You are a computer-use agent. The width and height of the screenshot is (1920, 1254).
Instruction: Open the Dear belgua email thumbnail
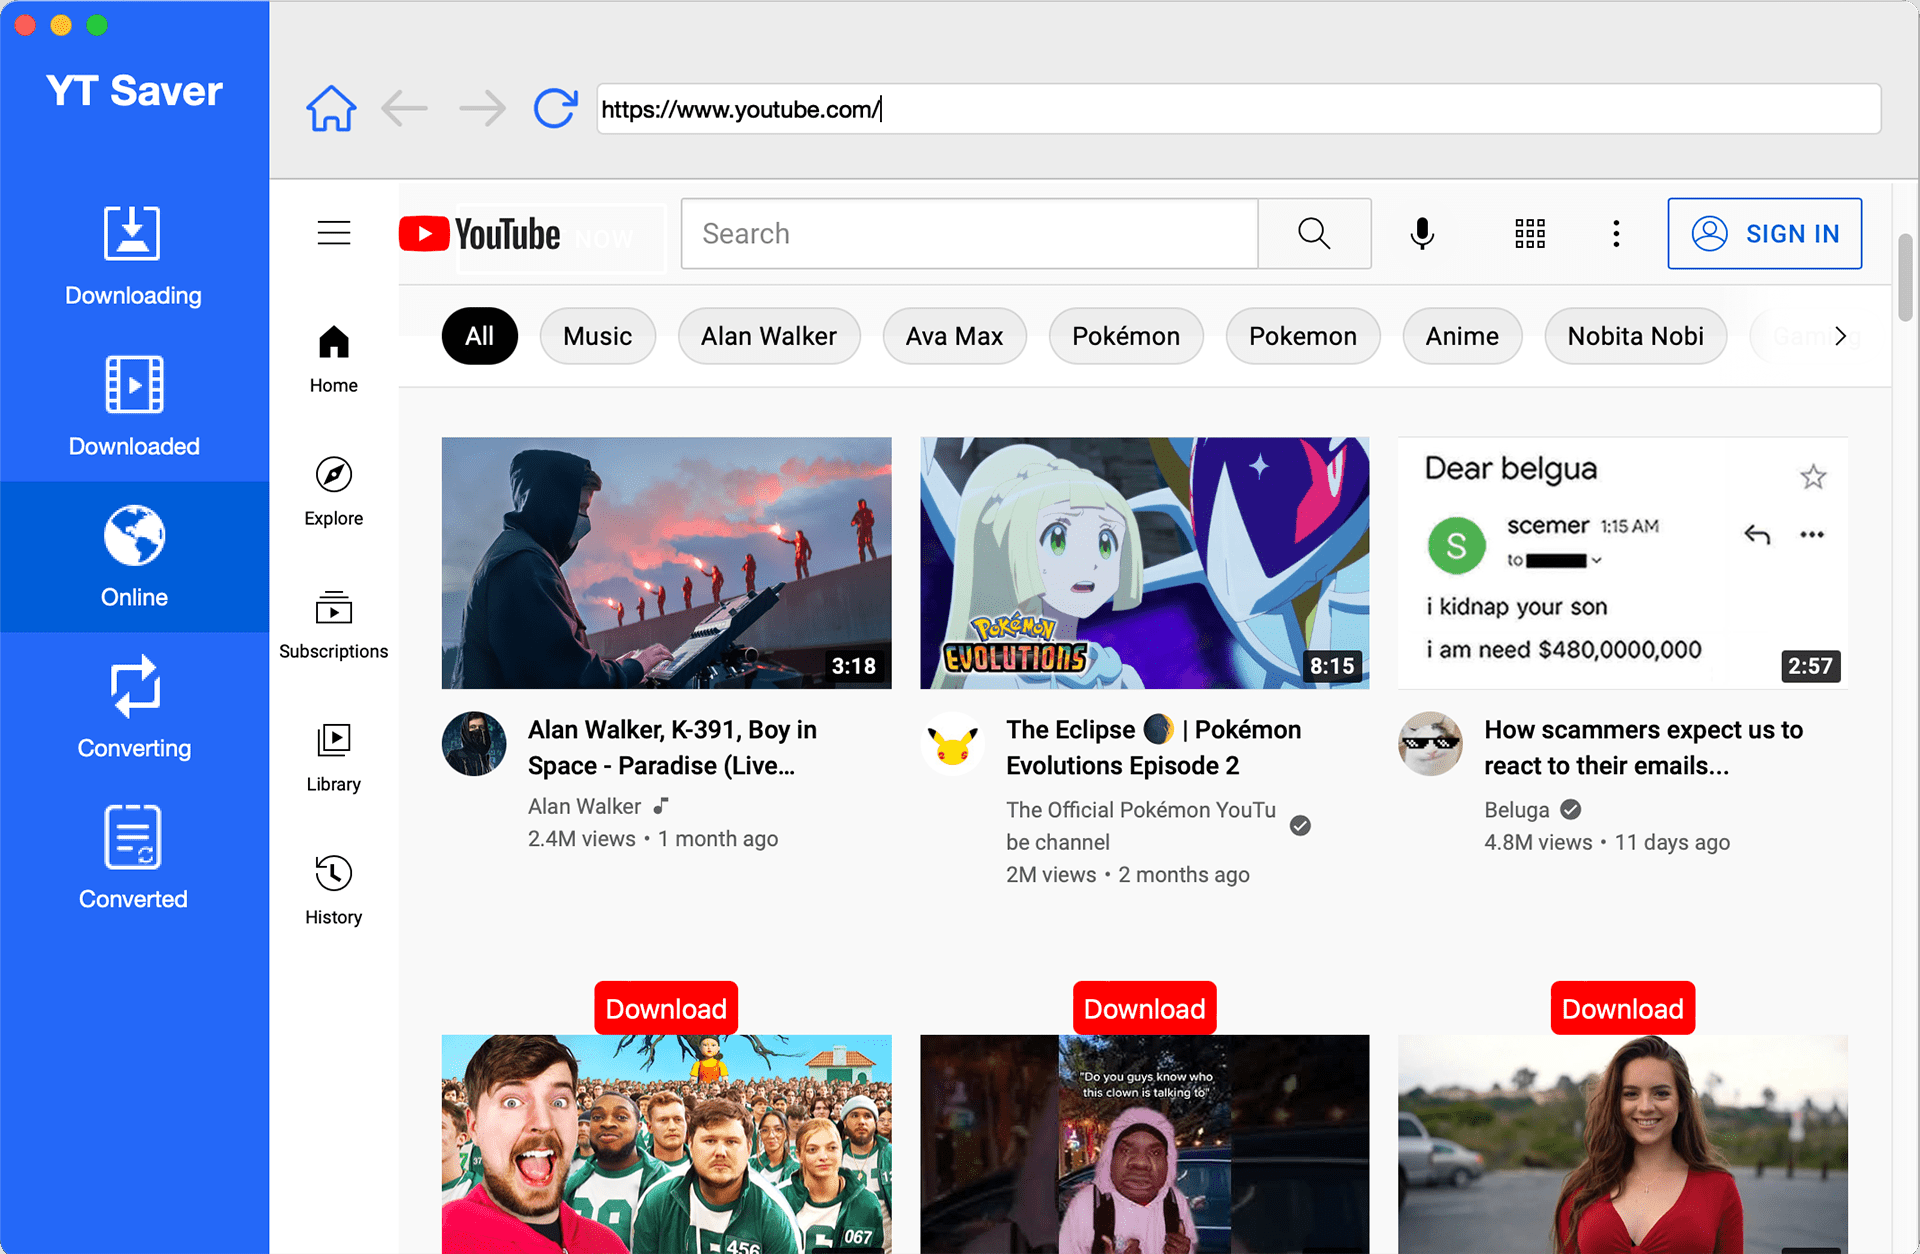[1623, 562]
